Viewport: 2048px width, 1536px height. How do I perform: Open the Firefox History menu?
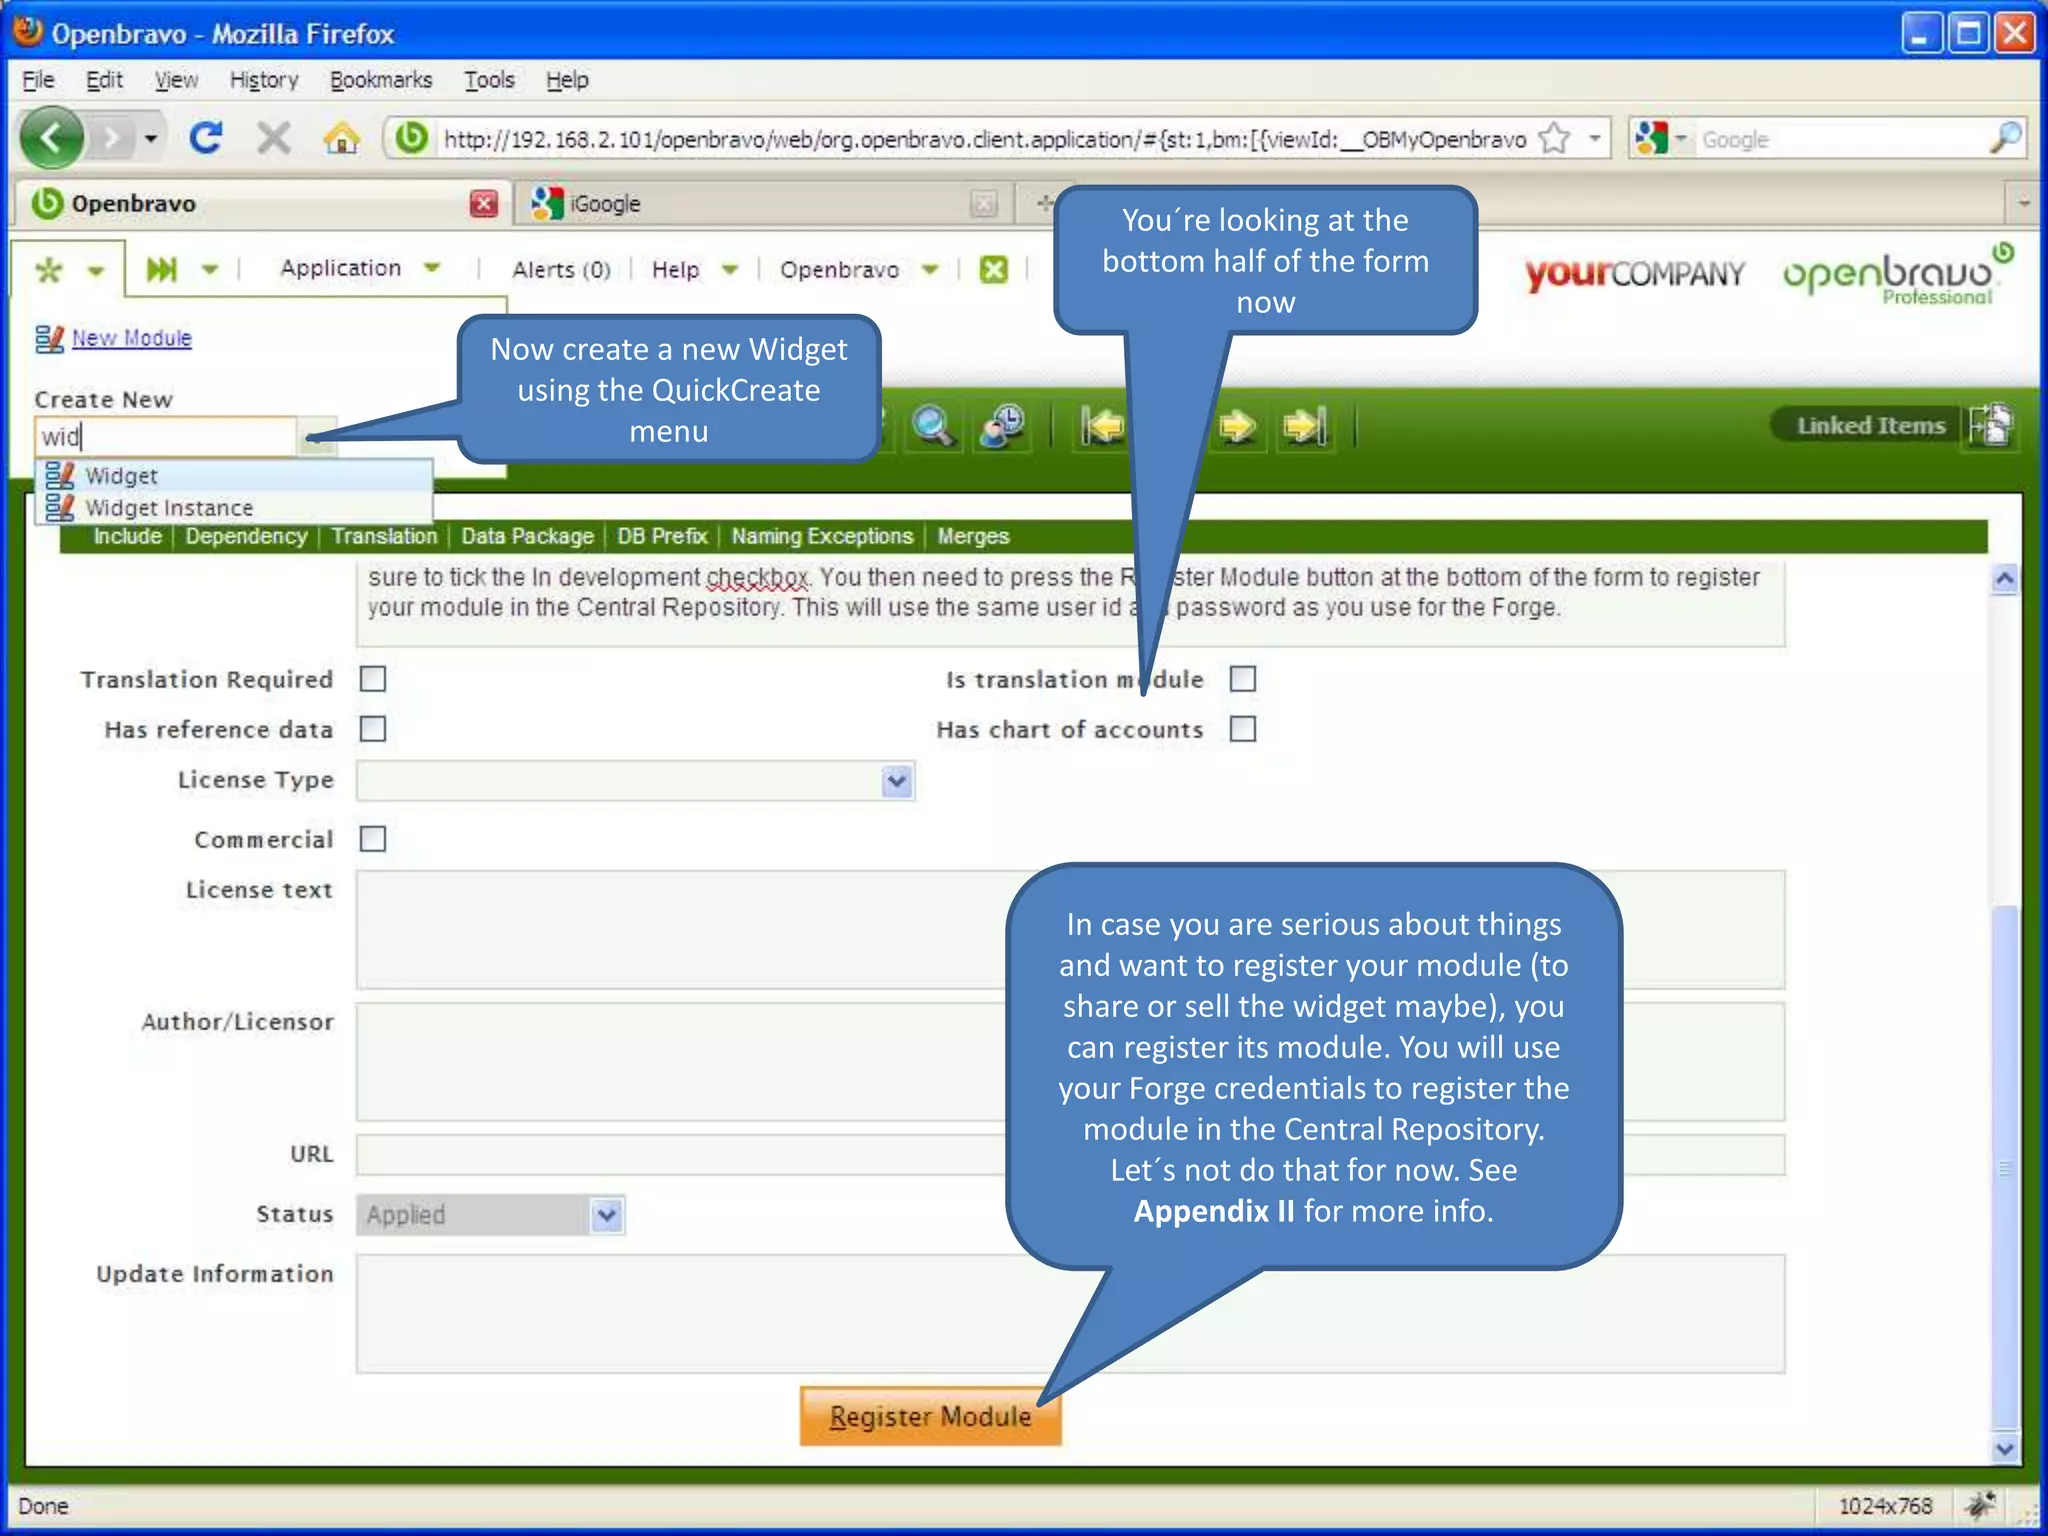tap(264, 80)
